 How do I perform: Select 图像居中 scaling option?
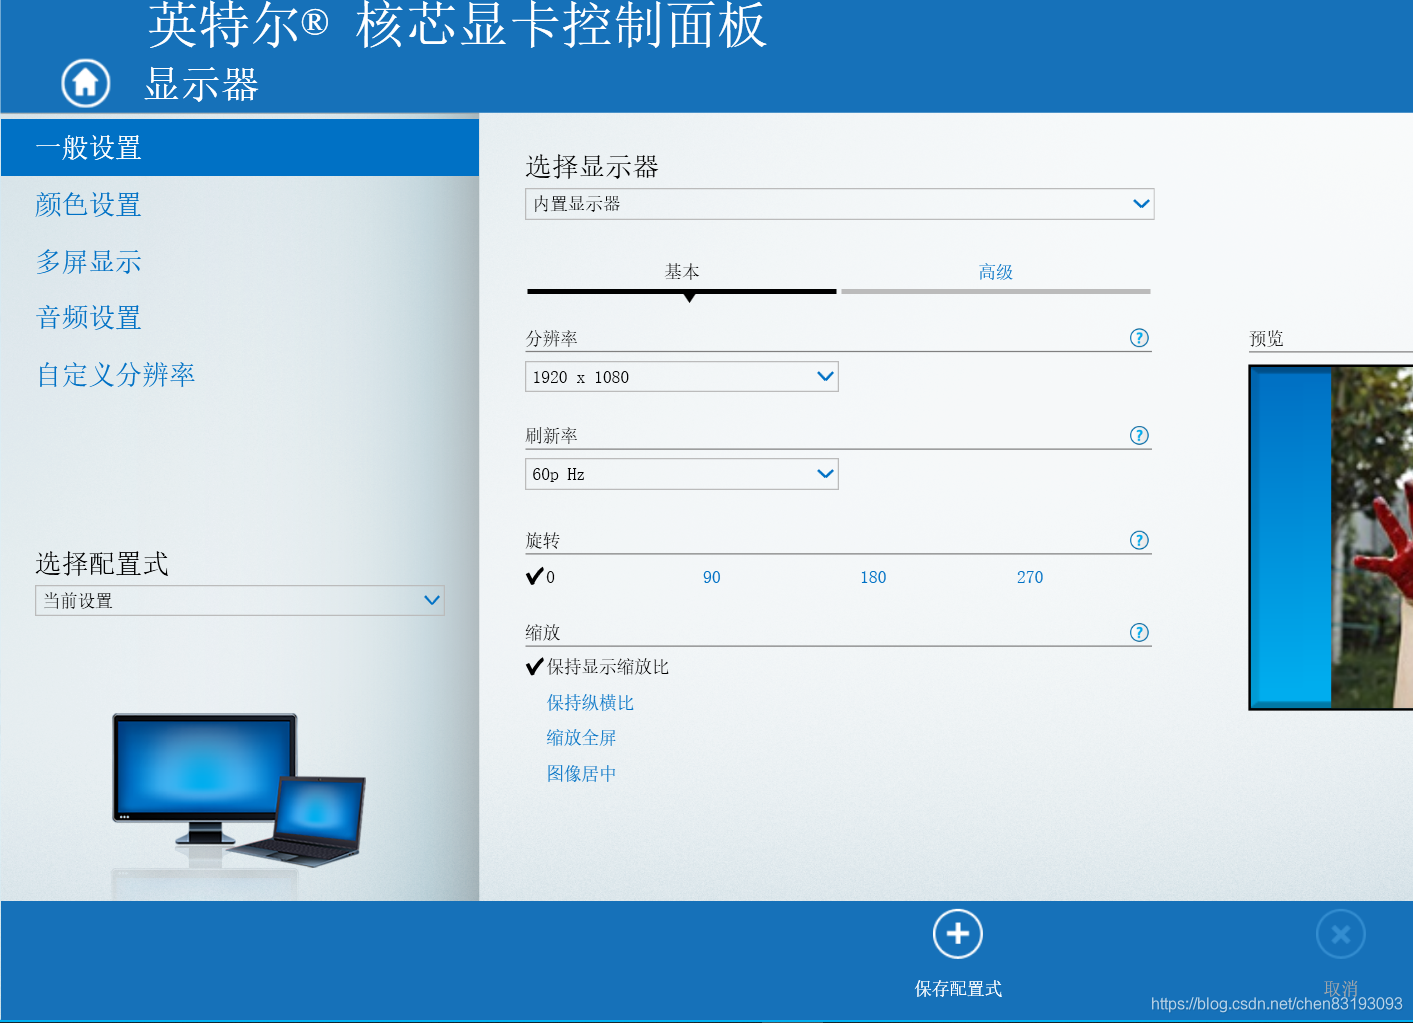(x=581, y=774)
